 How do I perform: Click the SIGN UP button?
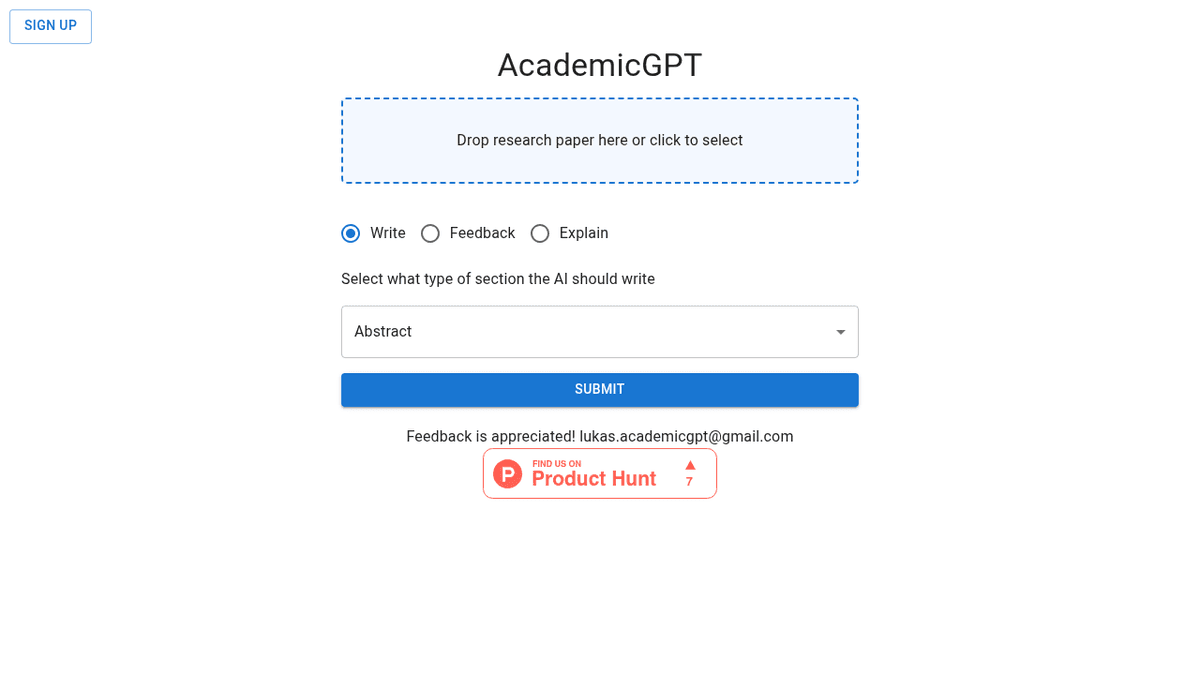coord(51,26)
